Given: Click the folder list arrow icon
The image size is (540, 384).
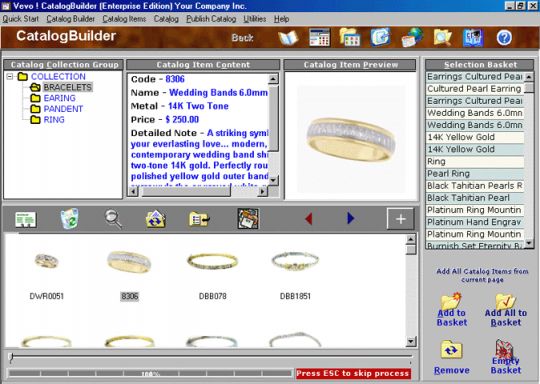Looking at the screenshot, I should click(199, 219).
